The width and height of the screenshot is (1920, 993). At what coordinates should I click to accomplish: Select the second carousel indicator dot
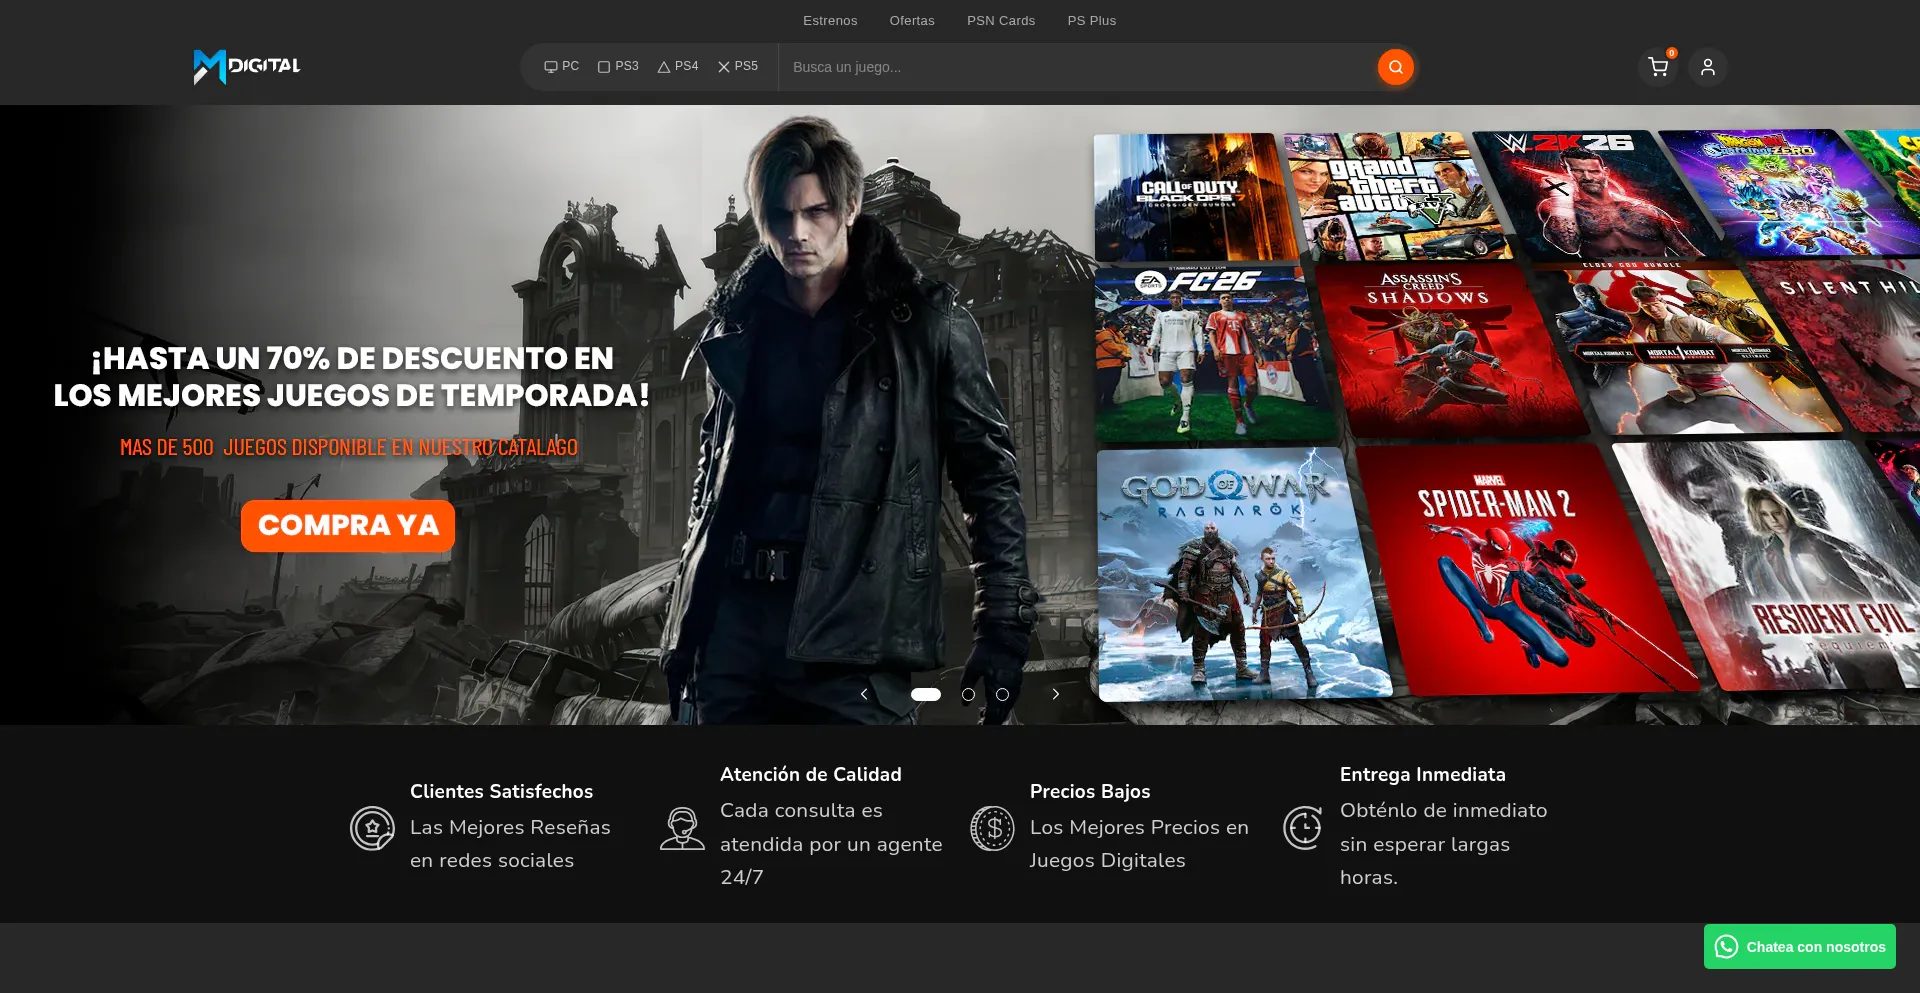(968, 694)
